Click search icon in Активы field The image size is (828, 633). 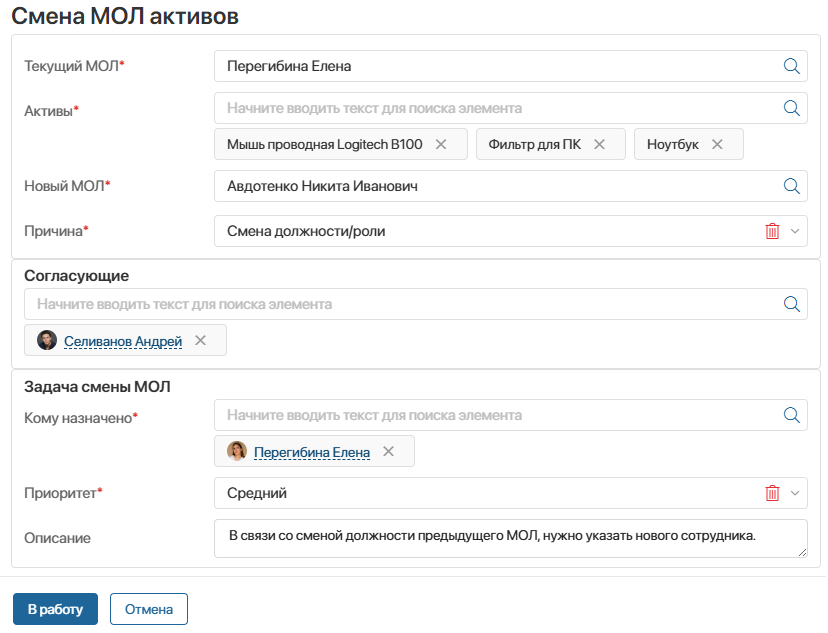791,108
